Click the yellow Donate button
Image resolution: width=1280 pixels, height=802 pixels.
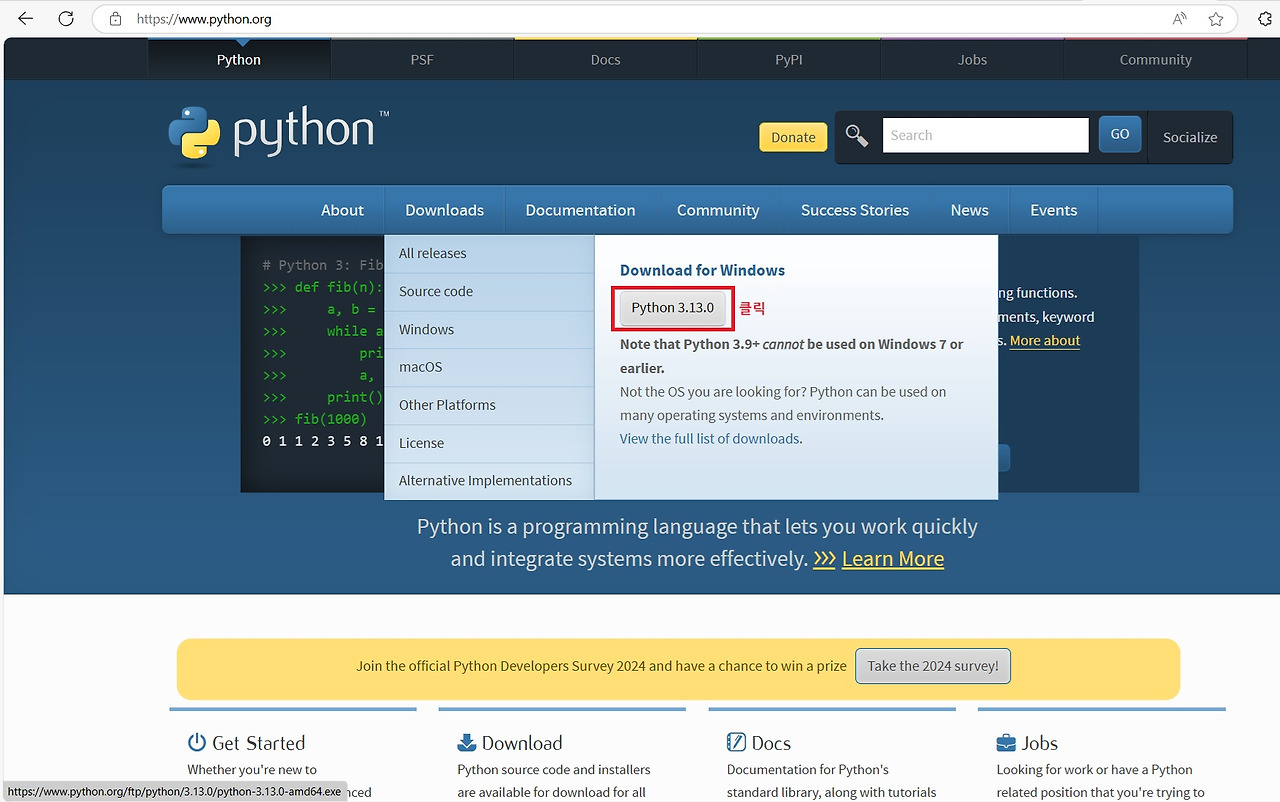(x=793, y=137)
